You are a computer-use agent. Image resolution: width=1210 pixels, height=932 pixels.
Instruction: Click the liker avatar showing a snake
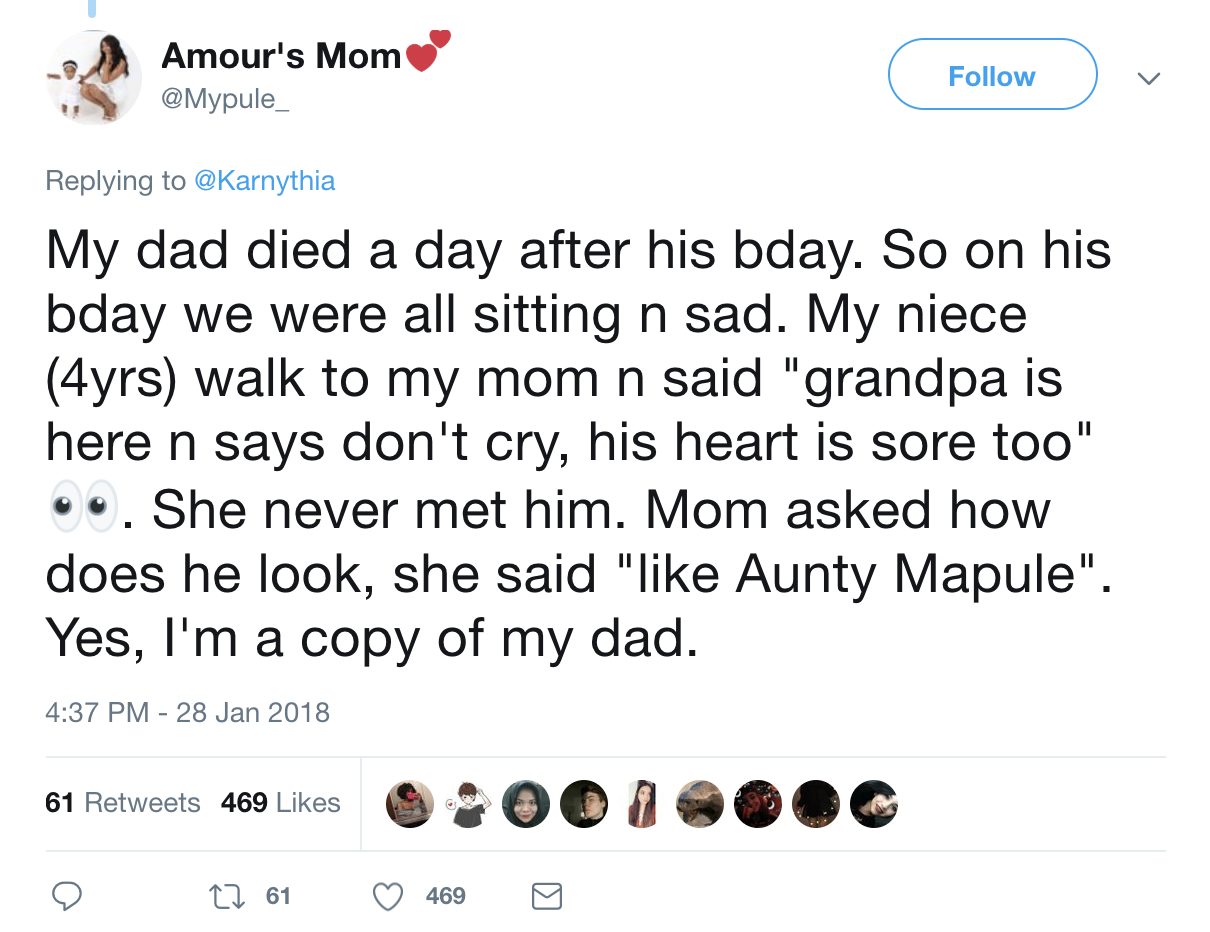[x=700, y=804]
